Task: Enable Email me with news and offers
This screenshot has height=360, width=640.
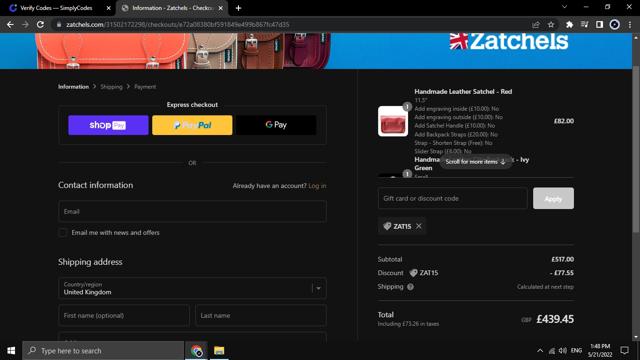Action: tap(63, 233)
